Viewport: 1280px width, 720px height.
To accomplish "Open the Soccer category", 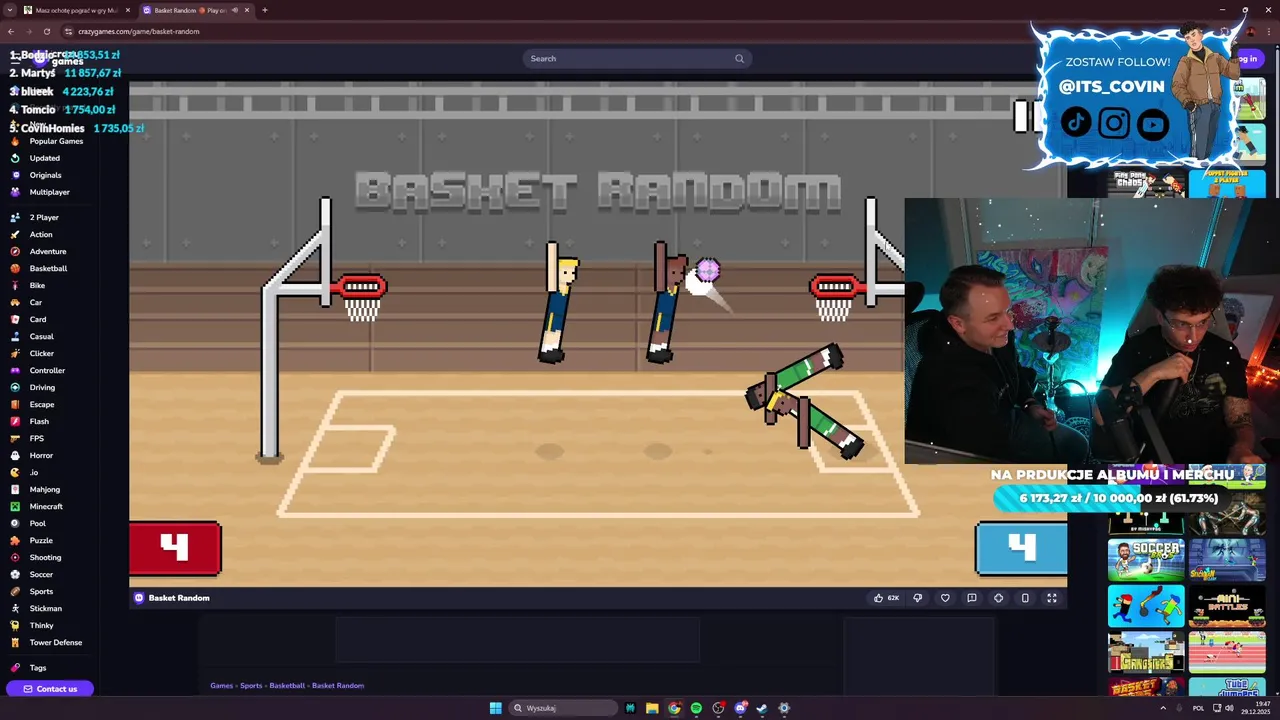I will click(x=41, y=574).
